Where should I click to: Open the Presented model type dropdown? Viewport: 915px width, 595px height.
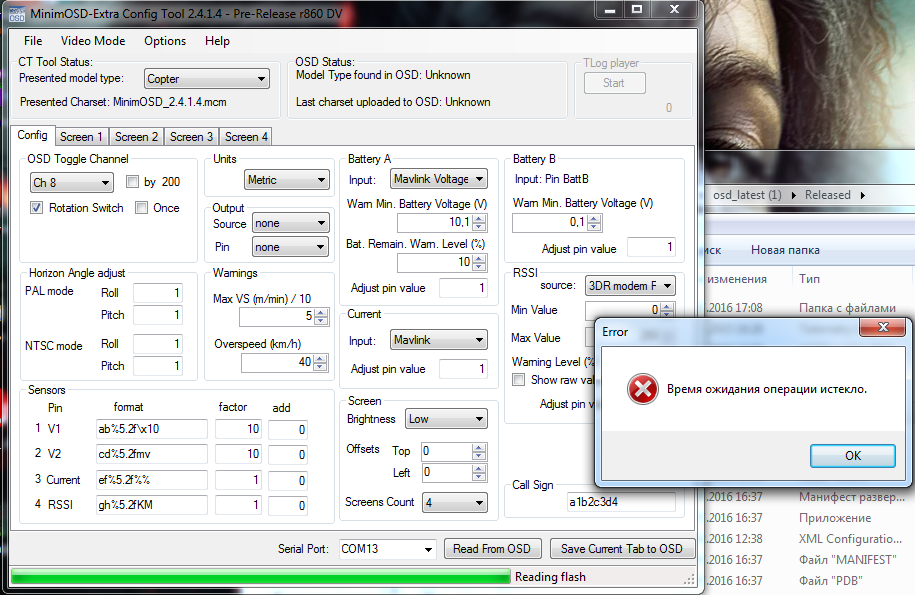206,79
